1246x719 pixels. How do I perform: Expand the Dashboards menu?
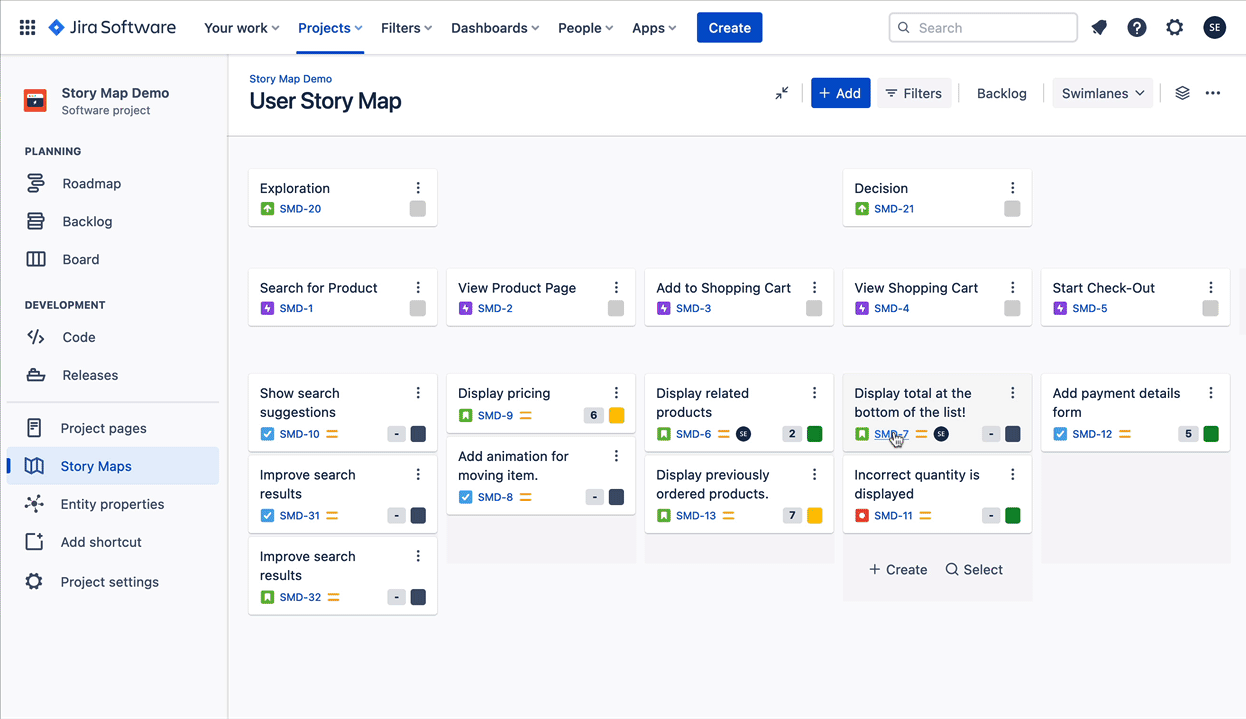tap(495, 28)
